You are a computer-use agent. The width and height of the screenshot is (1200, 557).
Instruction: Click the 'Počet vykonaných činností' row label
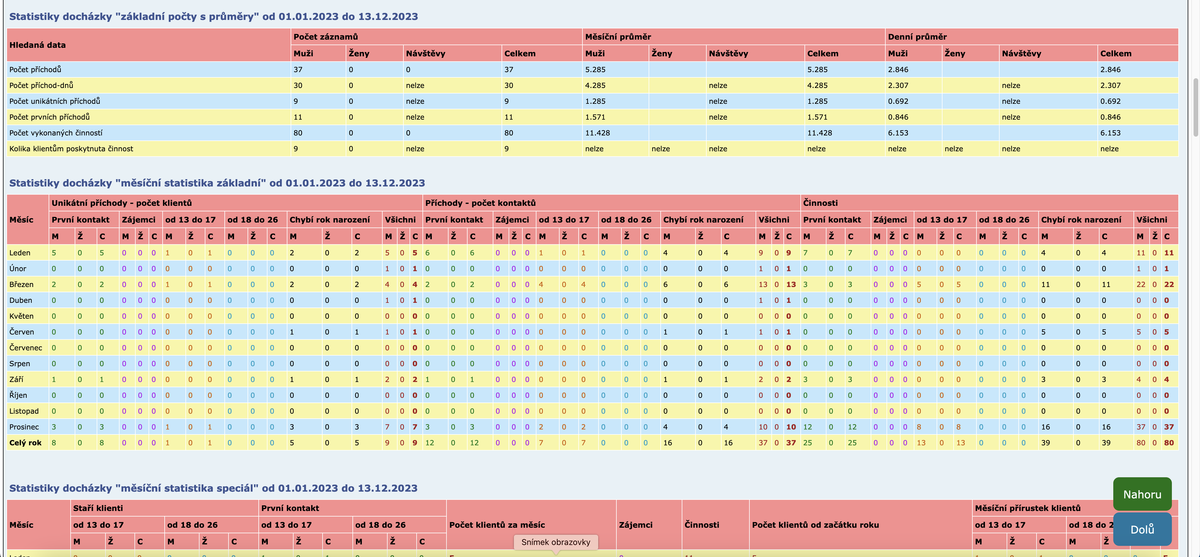coord(58,133)
